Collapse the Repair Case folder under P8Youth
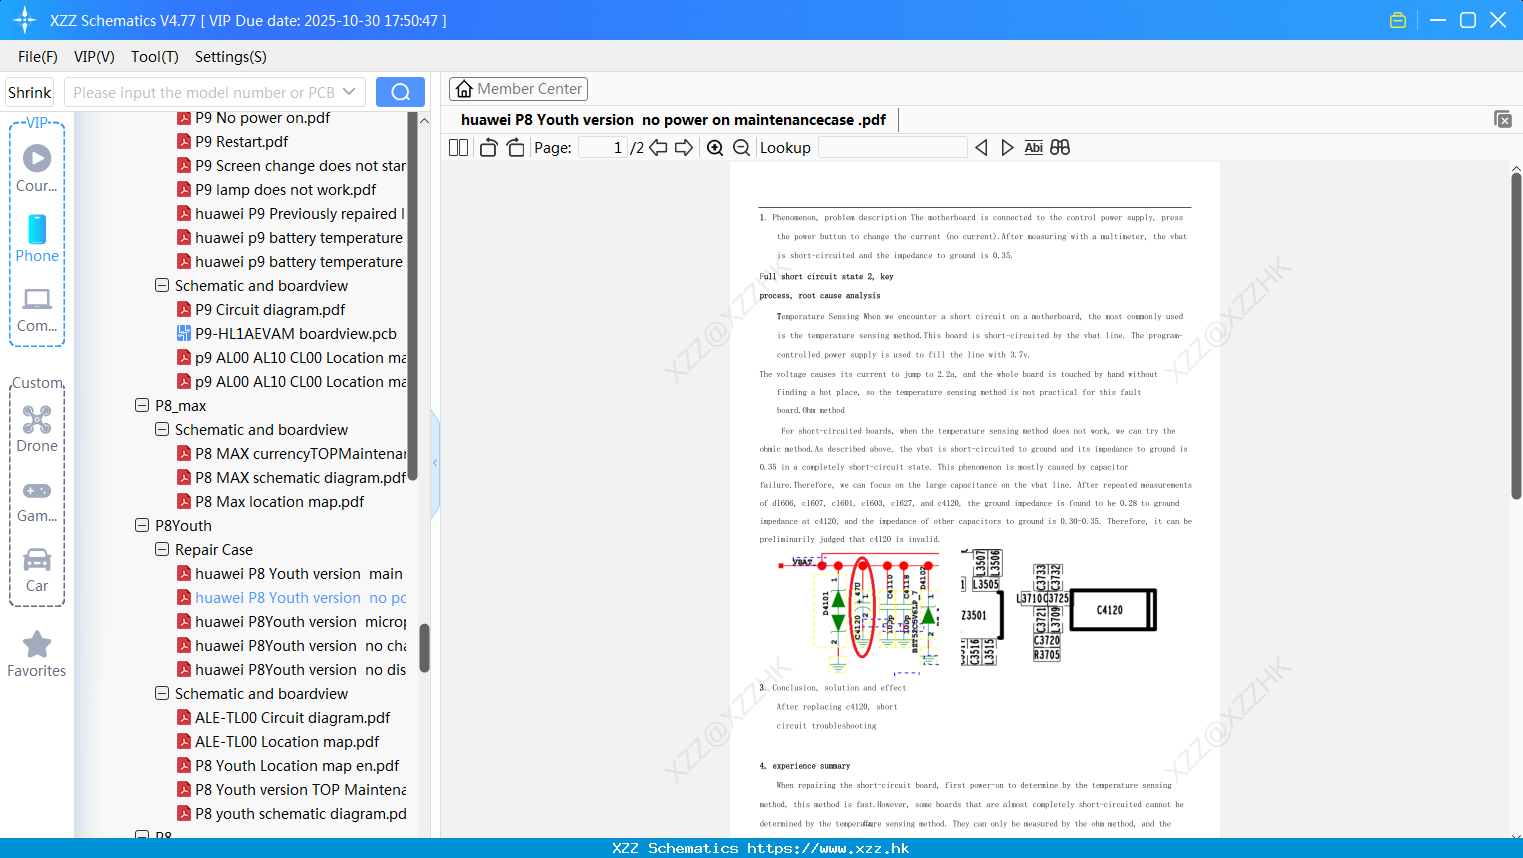Viewport: 1523px width, 858px height. pos(162,549)
